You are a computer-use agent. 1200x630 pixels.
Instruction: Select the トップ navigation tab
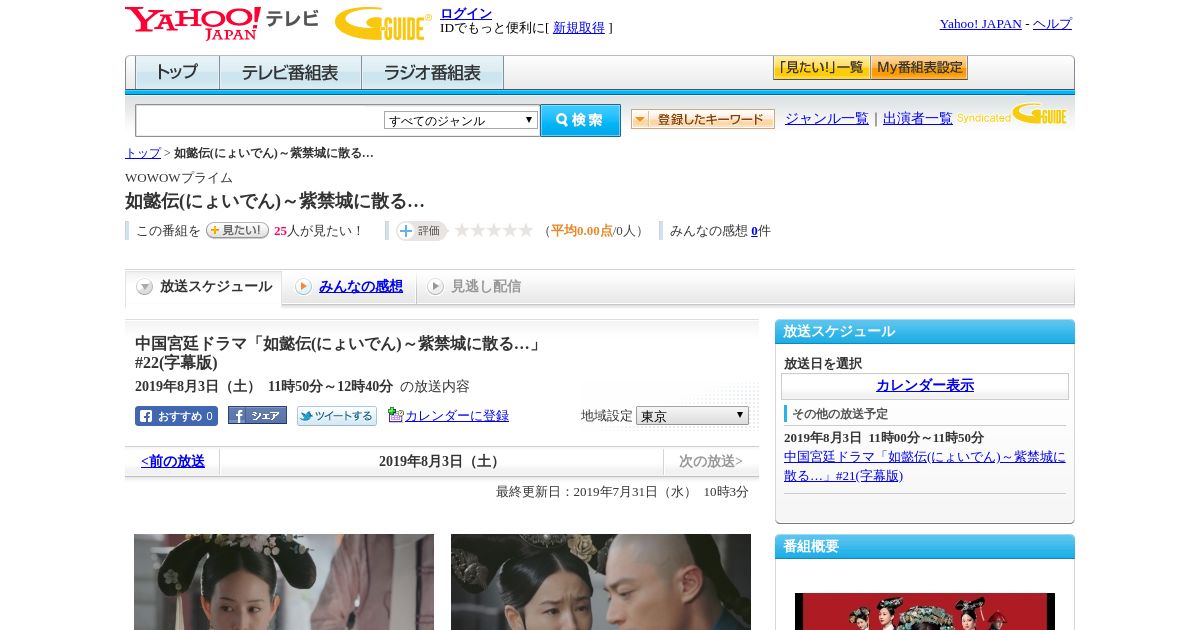tap(177, 72)
